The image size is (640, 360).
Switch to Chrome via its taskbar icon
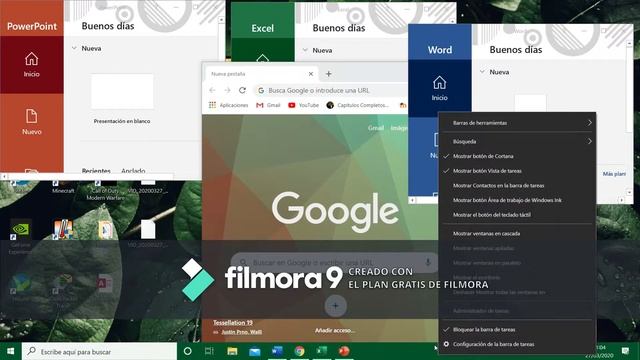(x=300, y=351)
